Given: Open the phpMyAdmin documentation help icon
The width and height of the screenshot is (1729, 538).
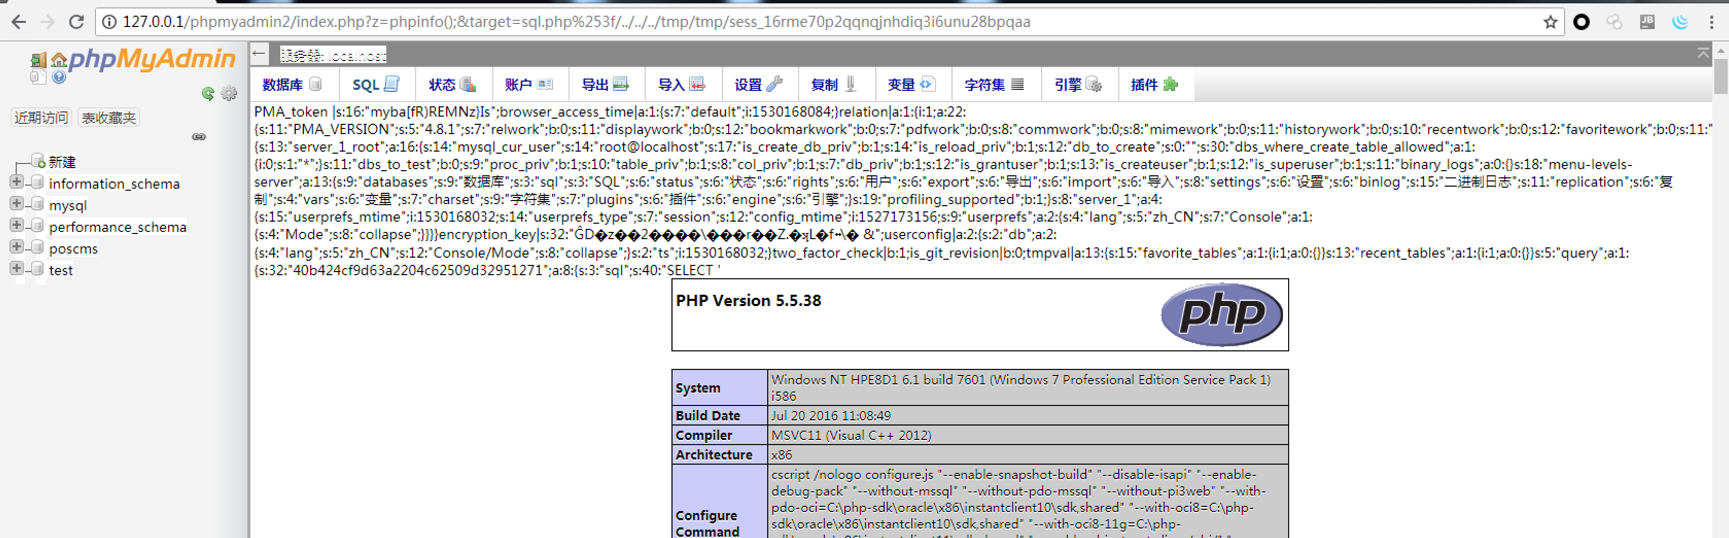Looking at the screenshot, I should coord(59,77).
